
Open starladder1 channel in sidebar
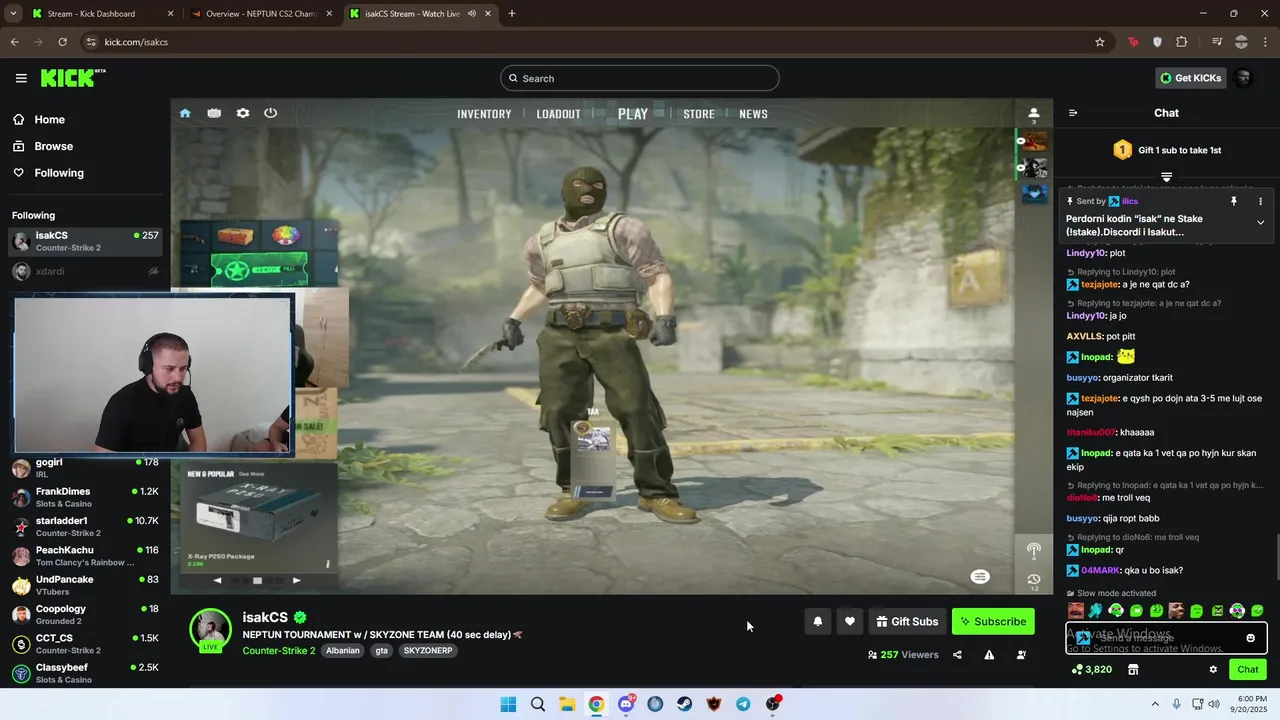click(85, 526)
